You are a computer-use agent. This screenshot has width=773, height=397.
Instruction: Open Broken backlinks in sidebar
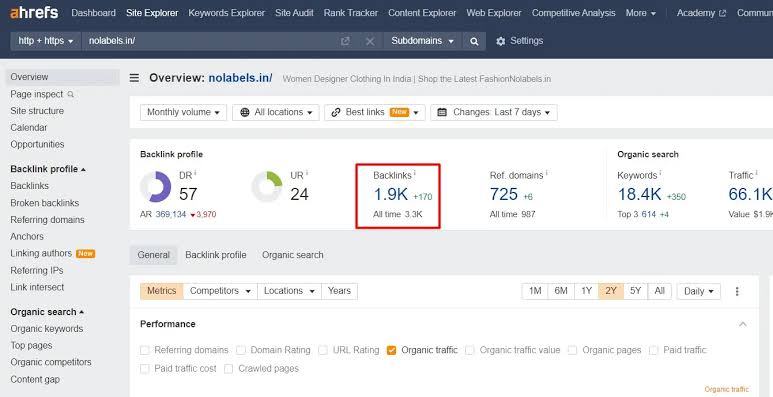[45, 203]
